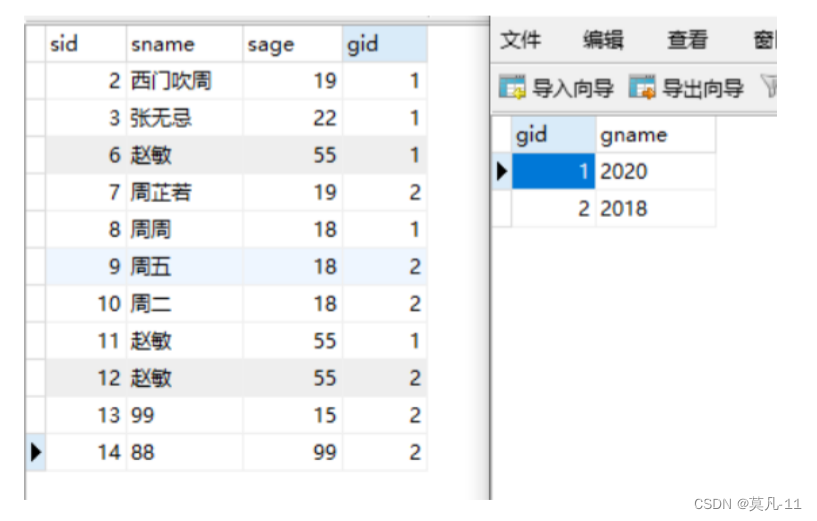Click the sid cell 3
Screen dimensions: 817x521
[85, 118]
